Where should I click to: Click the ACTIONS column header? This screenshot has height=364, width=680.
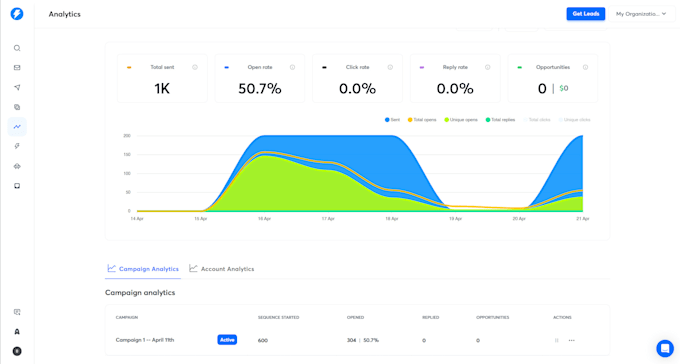(562, 318)
